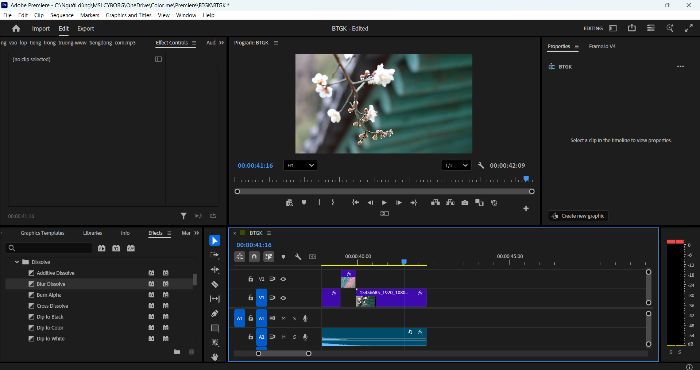
Task: Toggle Snap in Timeline
Action: (254, 257)
